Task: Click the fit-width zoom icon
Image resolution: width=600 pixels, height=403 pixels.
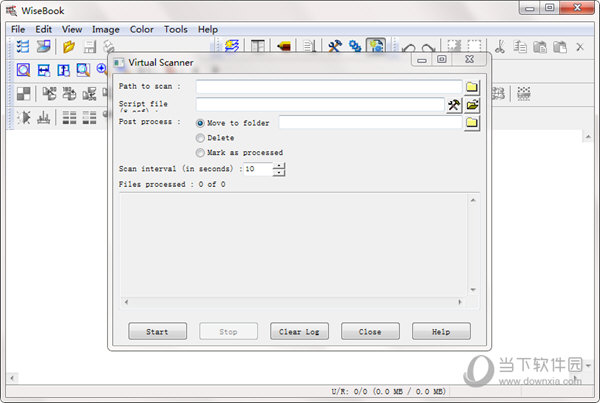Action: point(44,70)
